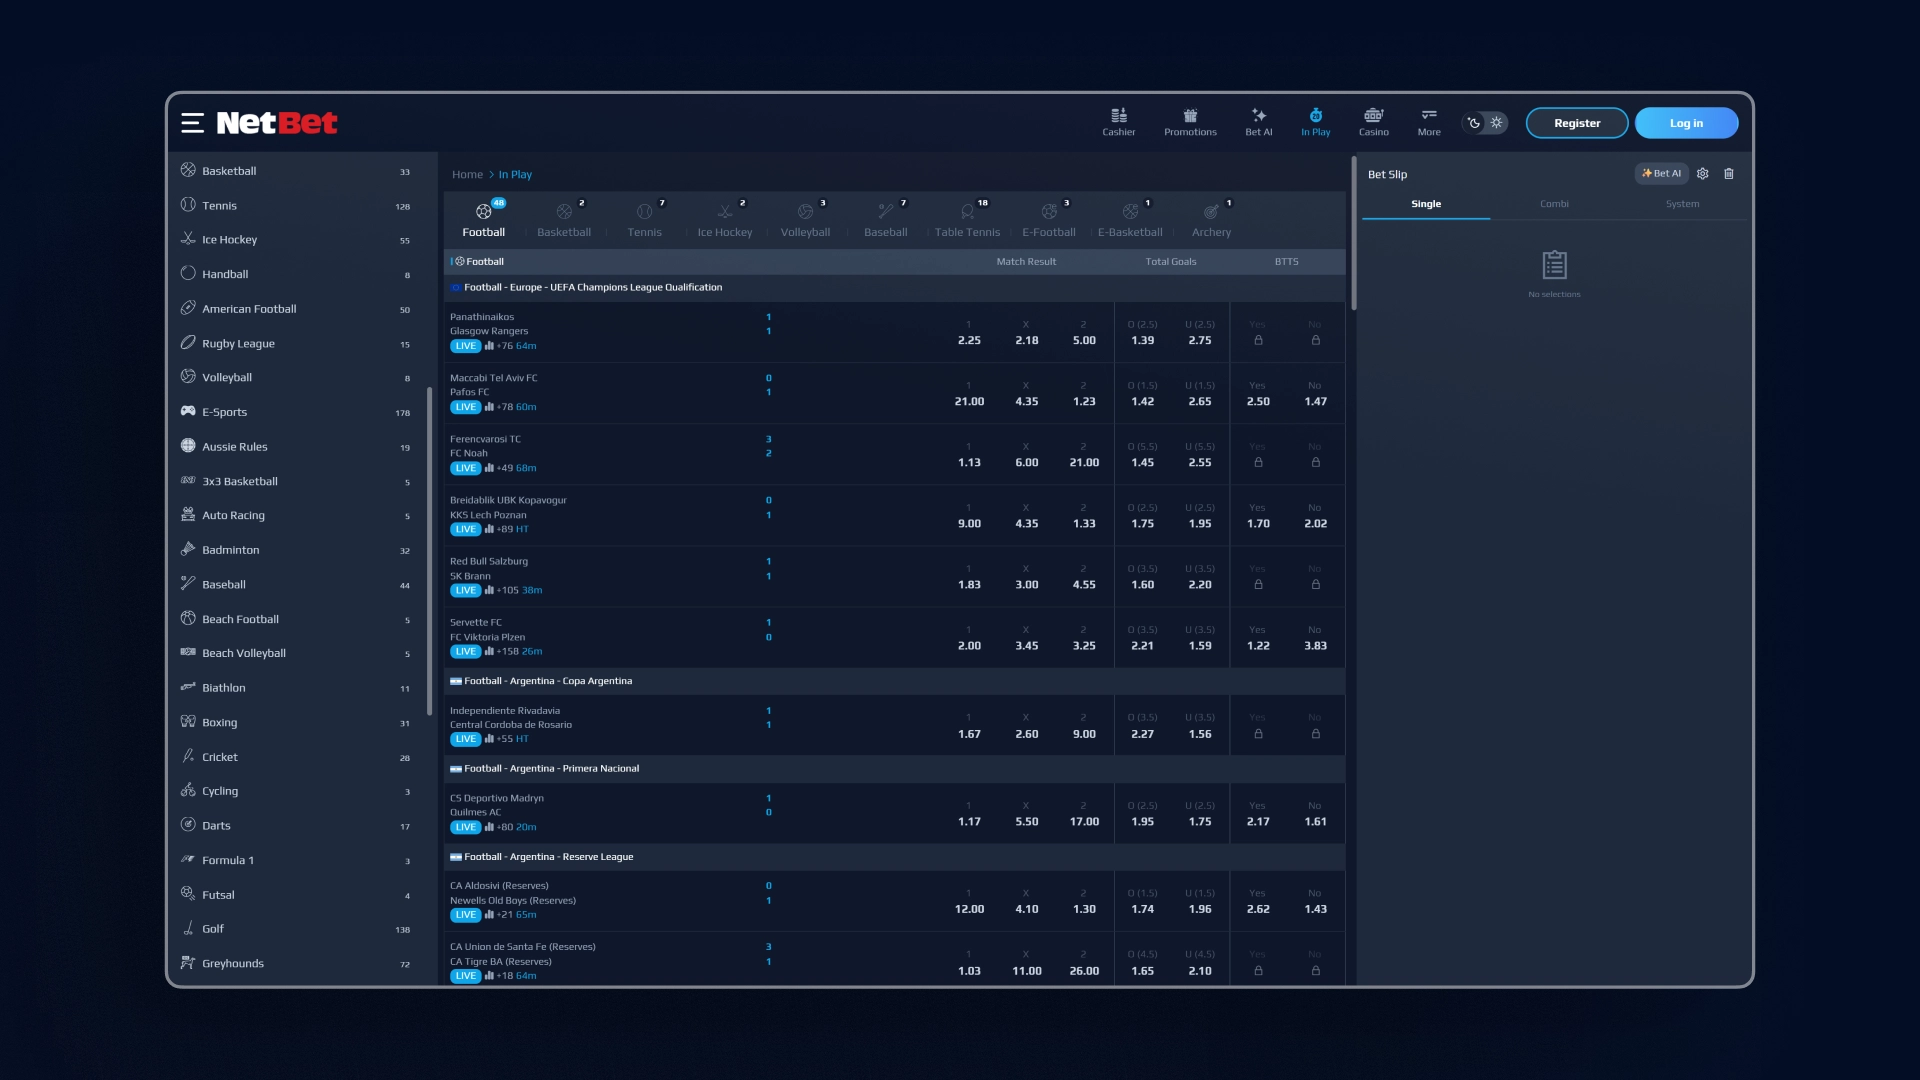Open E-Sports in the sidebar
Viewport: 1920px width, 1080px height.
(296, 412)
